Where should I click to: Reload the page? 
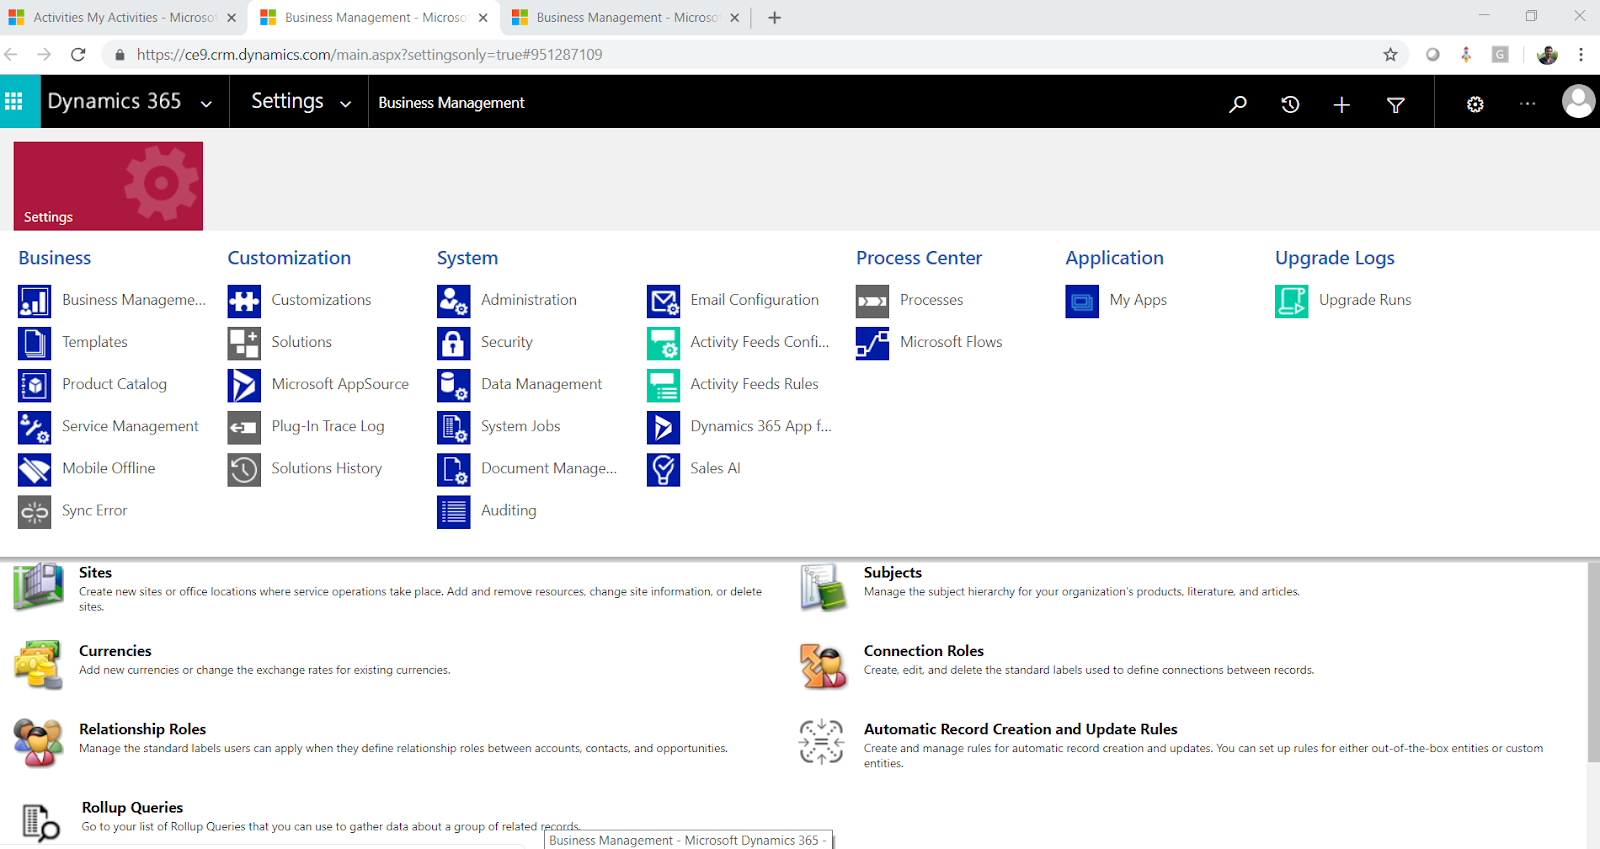pos(78,55)
